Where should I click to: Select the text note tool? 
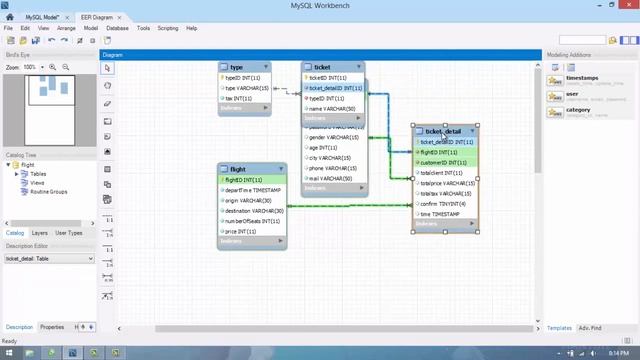(x=107, y=137)
